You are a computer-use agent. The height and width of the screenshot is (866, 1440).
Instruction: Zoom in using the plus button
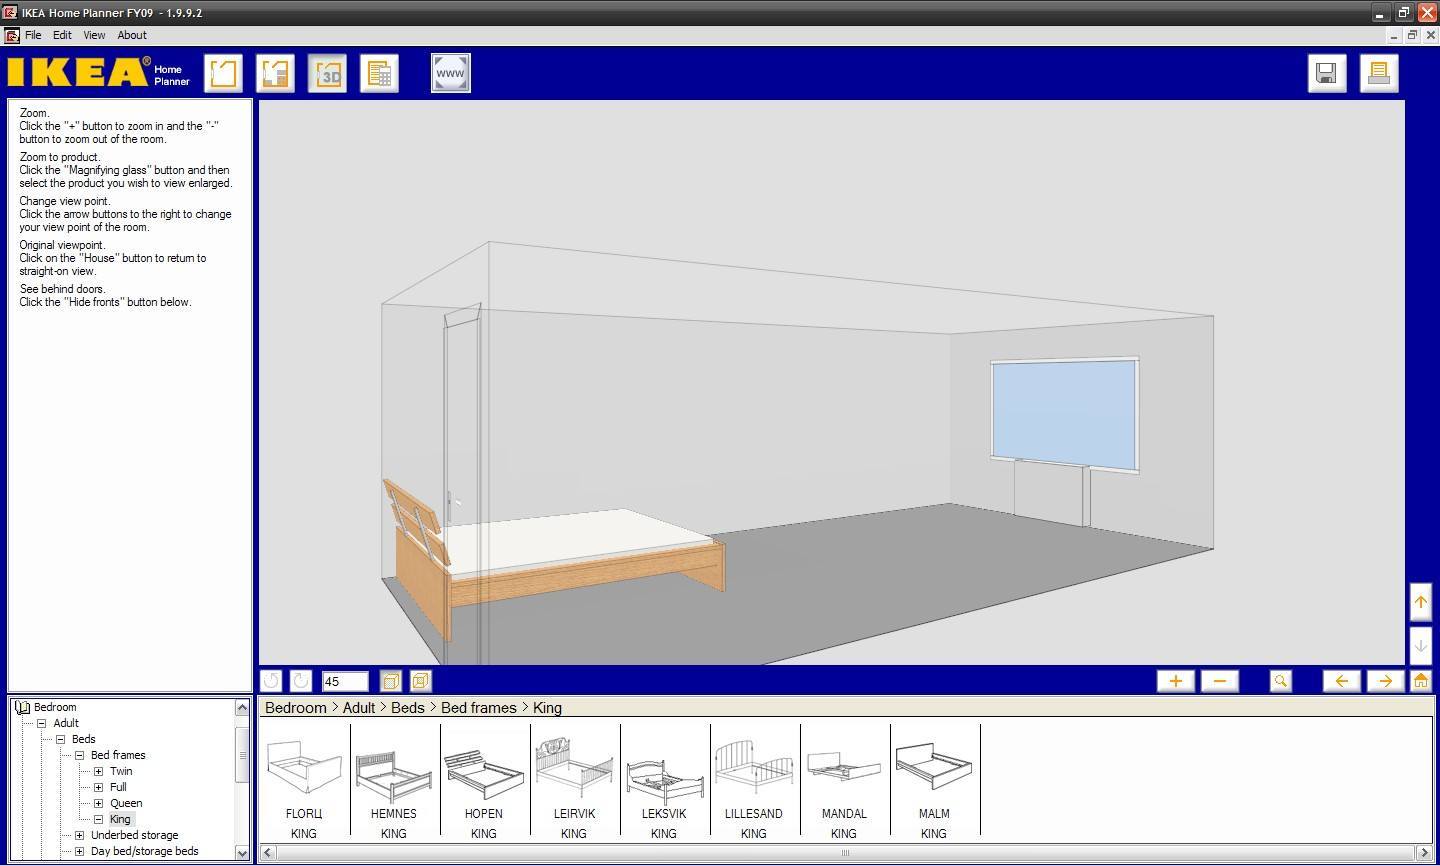coord(1175,681)
